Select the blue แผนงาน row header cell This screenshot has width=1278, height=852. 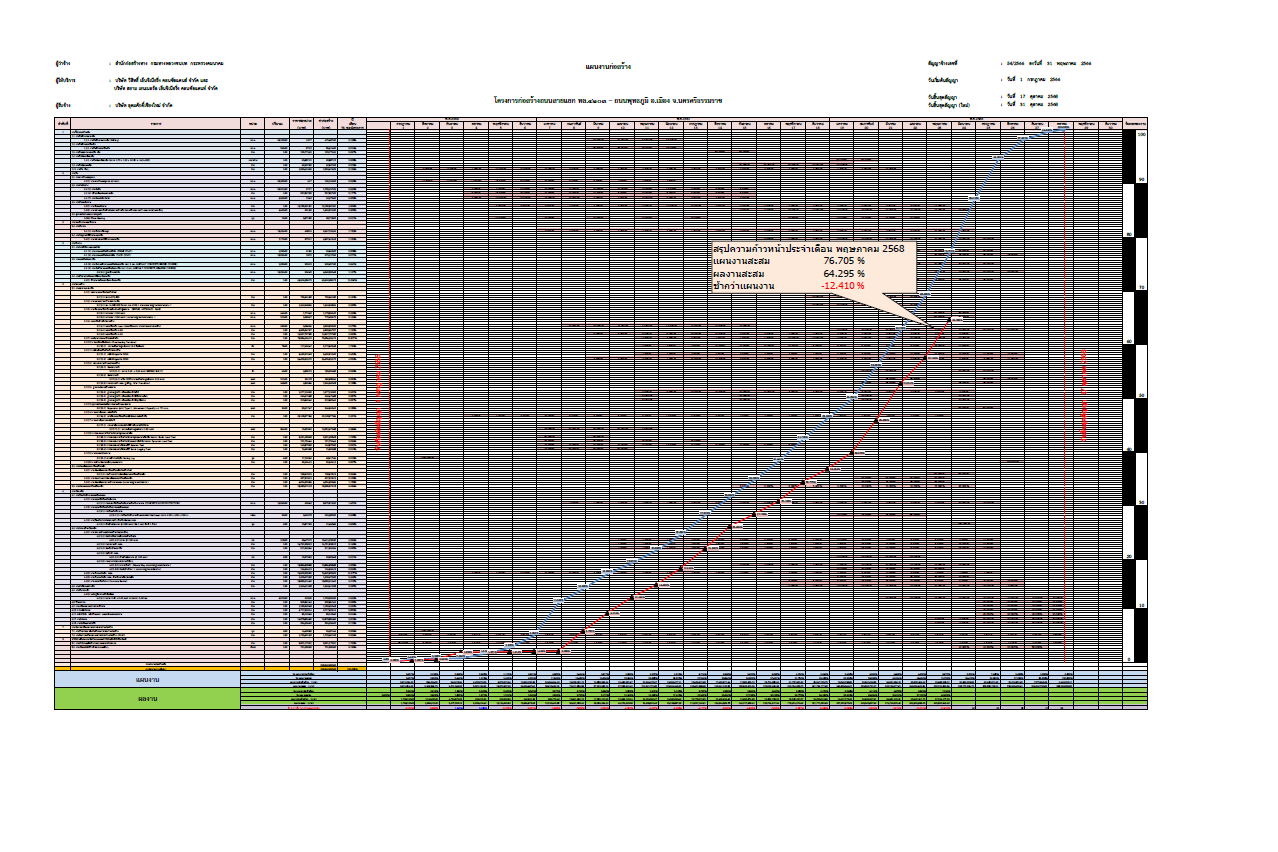coord(148,679)
